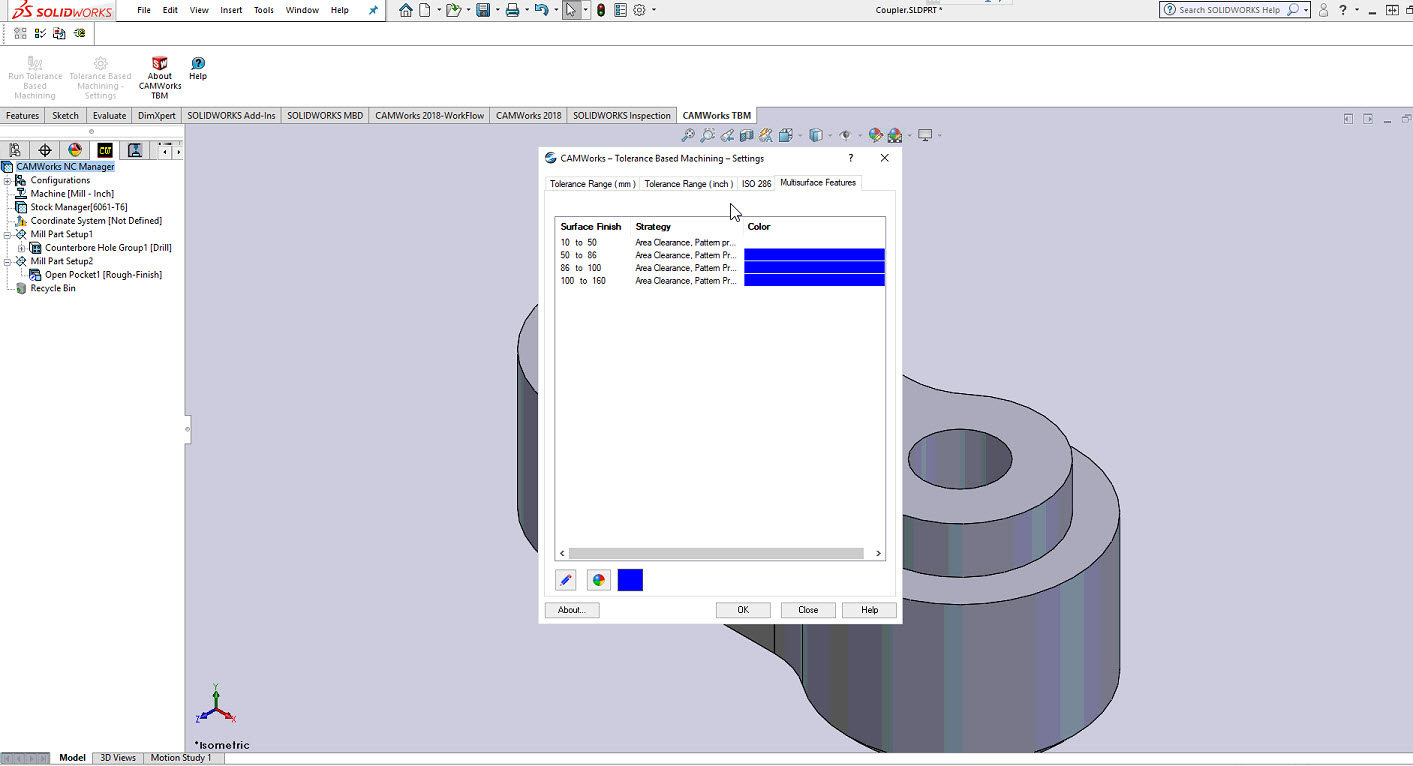Open the FeatureManager design tree tab
This screenshot has width=1413, height=766.
click(15, 150)
